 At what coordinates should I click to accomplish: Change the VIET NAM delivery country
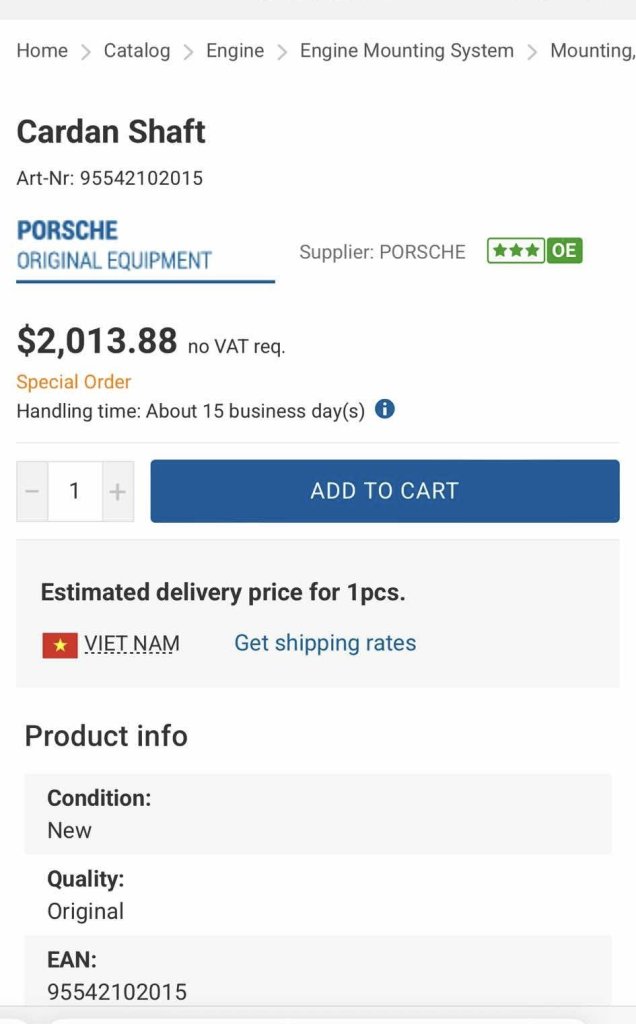(x=132, y=644)
